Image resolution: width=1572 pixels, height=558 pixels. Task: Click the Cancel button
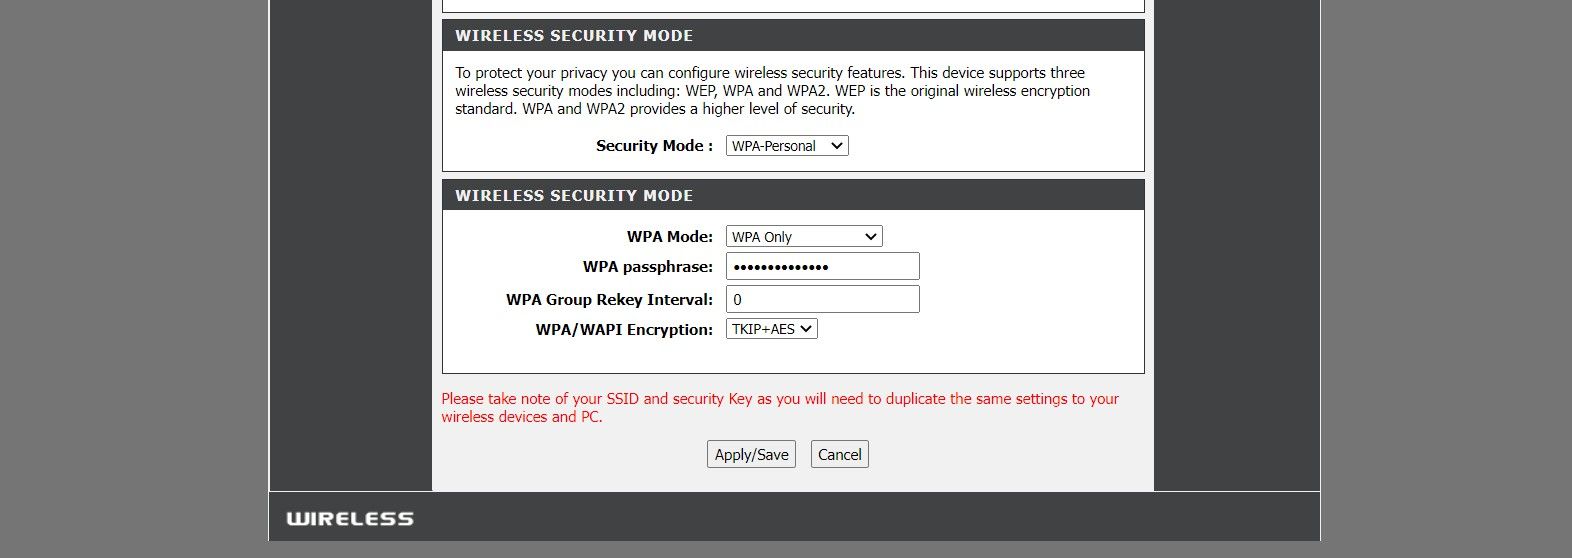click(839, 454)
